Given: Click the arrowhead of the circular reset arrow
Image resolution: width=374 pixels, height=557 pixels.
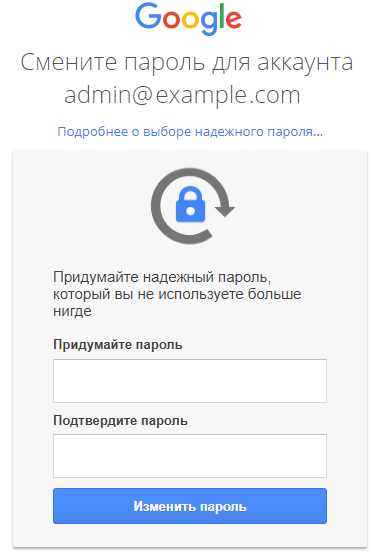Looking at the screenshot, I should click(225, 211).
